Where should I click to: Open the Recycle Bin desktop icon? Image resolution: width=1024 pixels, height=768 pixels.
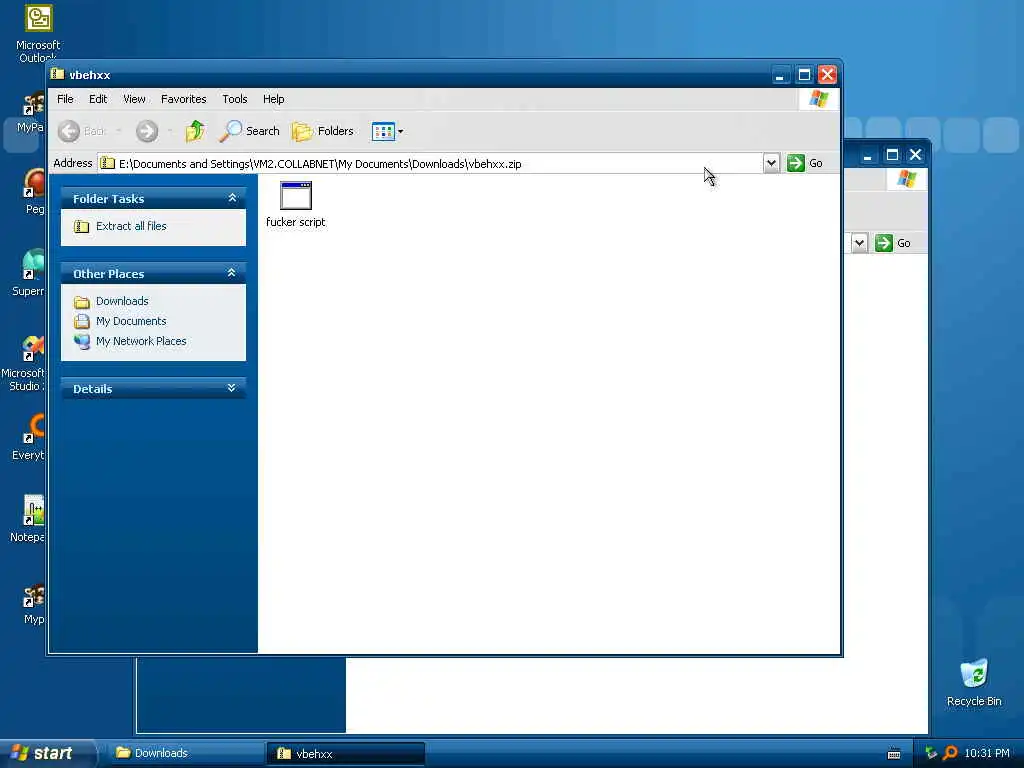pos(974,682)
